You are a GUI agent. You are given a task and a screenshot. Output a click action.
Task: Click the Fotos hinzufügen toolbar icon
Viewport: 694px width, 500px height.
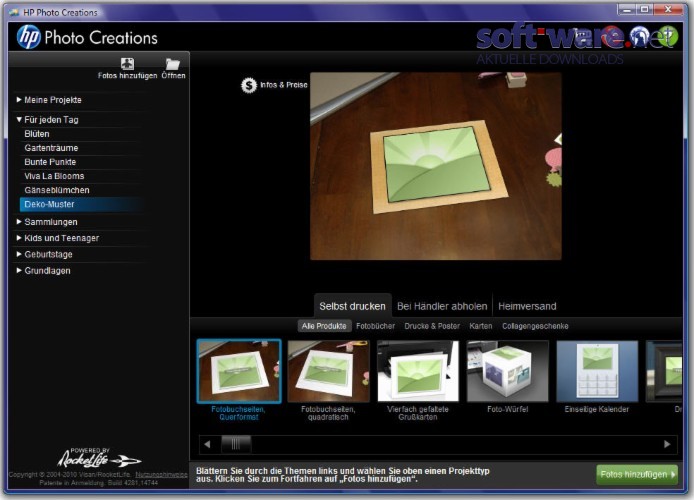(127, 64)
